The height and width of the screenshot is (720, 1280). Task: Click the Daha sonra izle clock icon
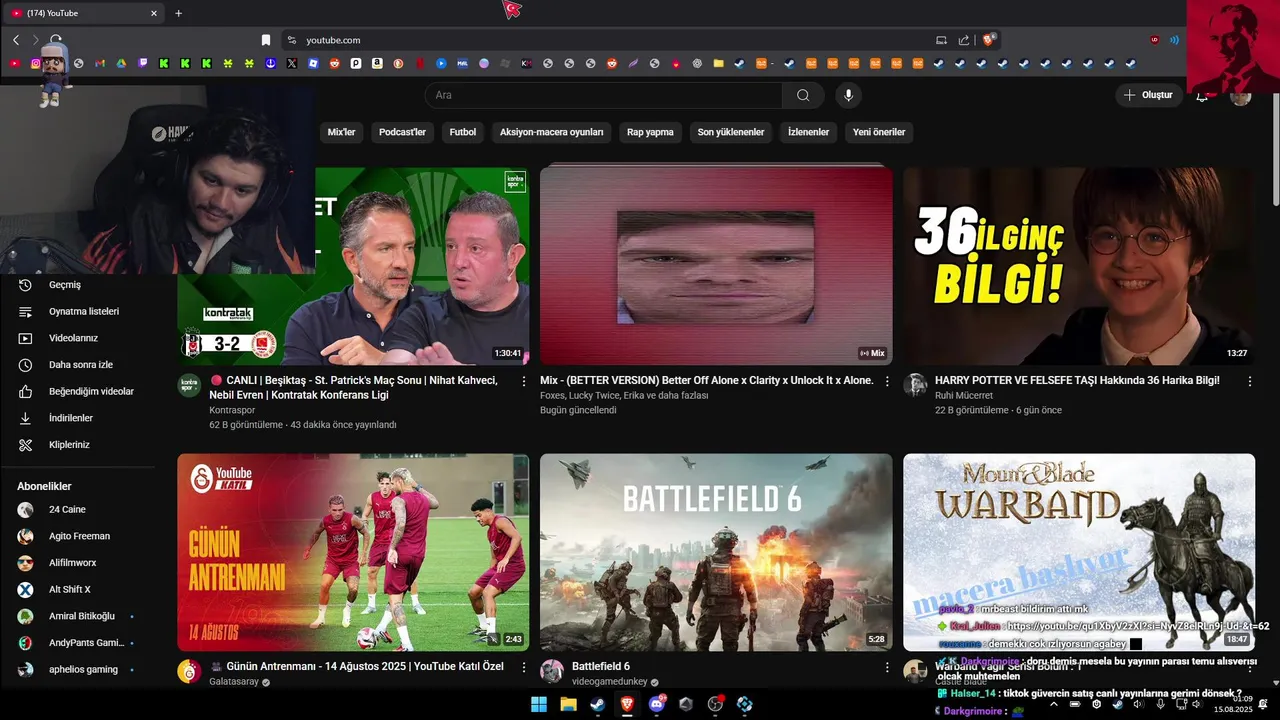[x=25, y=365]
